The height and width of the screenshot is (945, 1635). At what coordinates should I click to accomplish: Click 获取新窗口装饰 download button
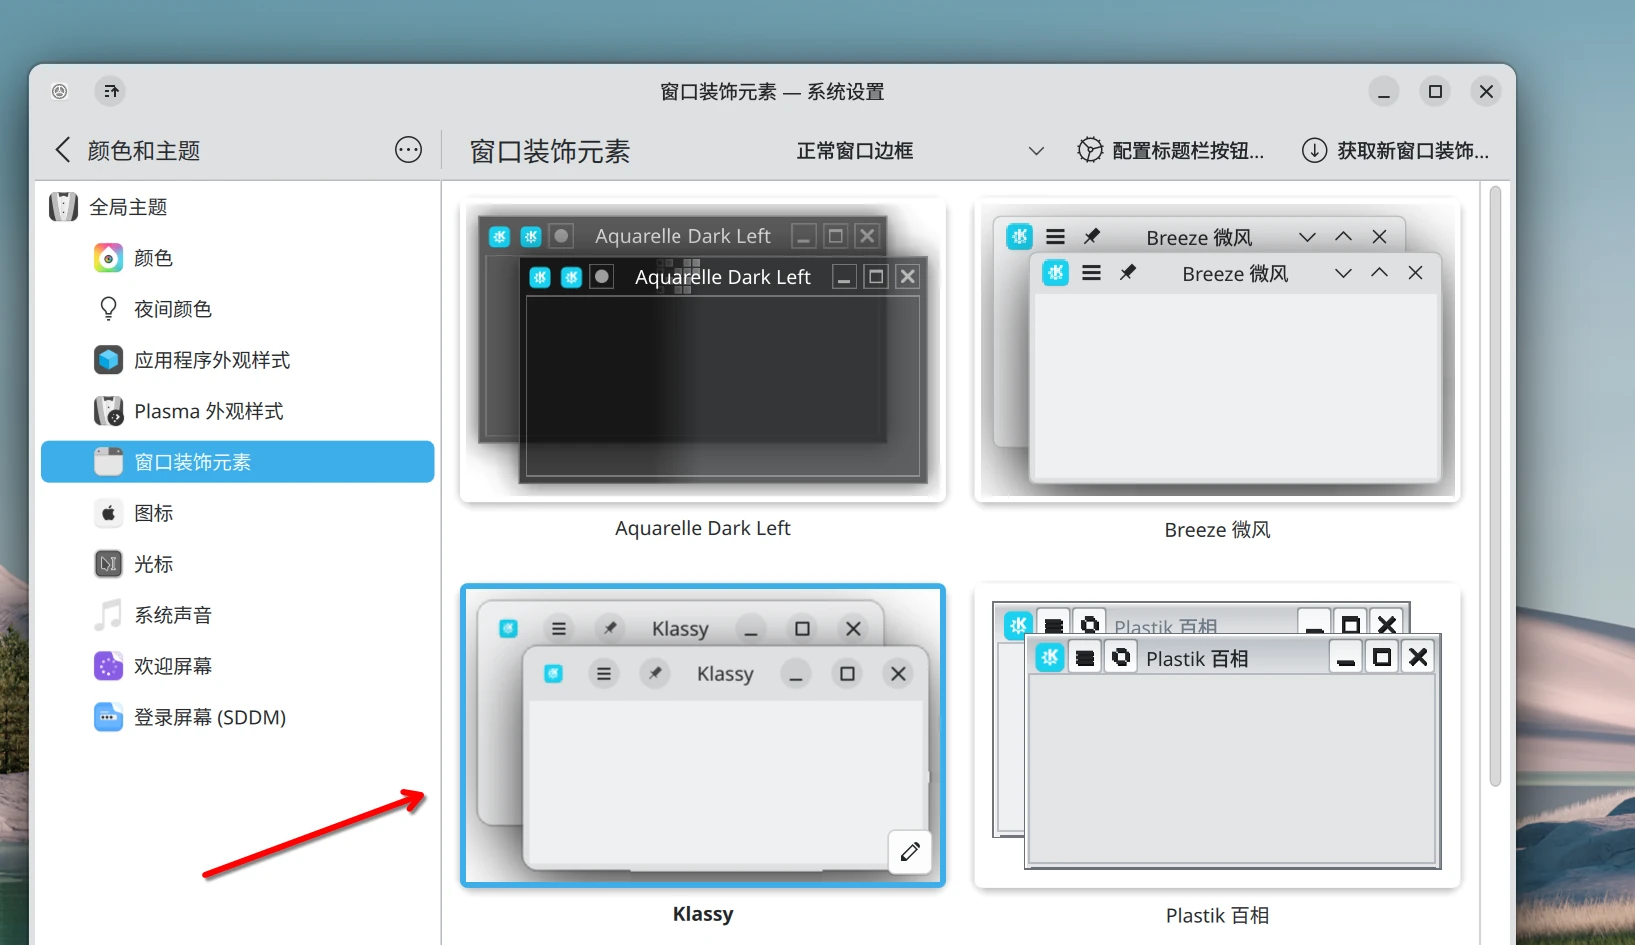click(1395, 151)
